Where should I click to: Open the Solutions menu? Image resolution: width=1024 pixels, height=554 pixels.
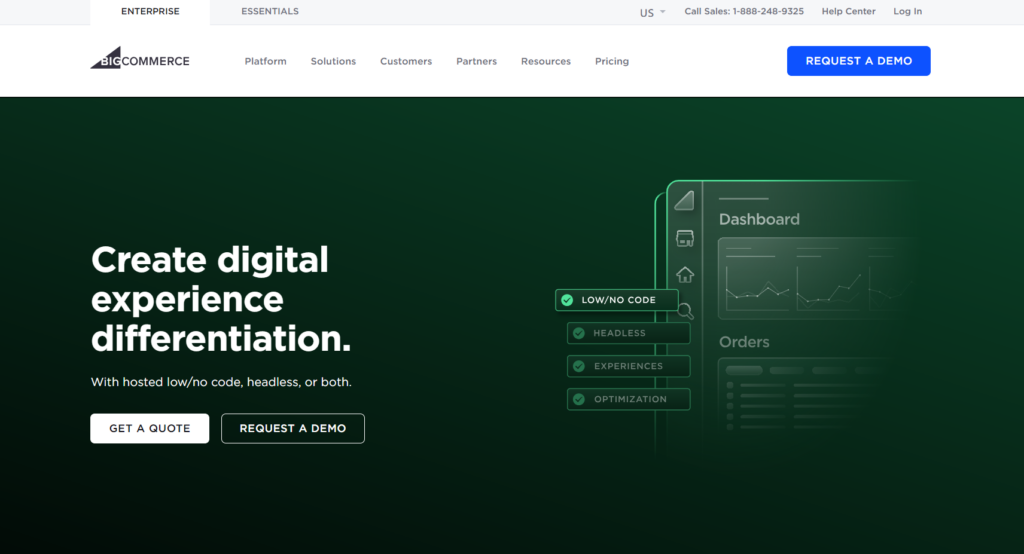click(x=333, y=61)
